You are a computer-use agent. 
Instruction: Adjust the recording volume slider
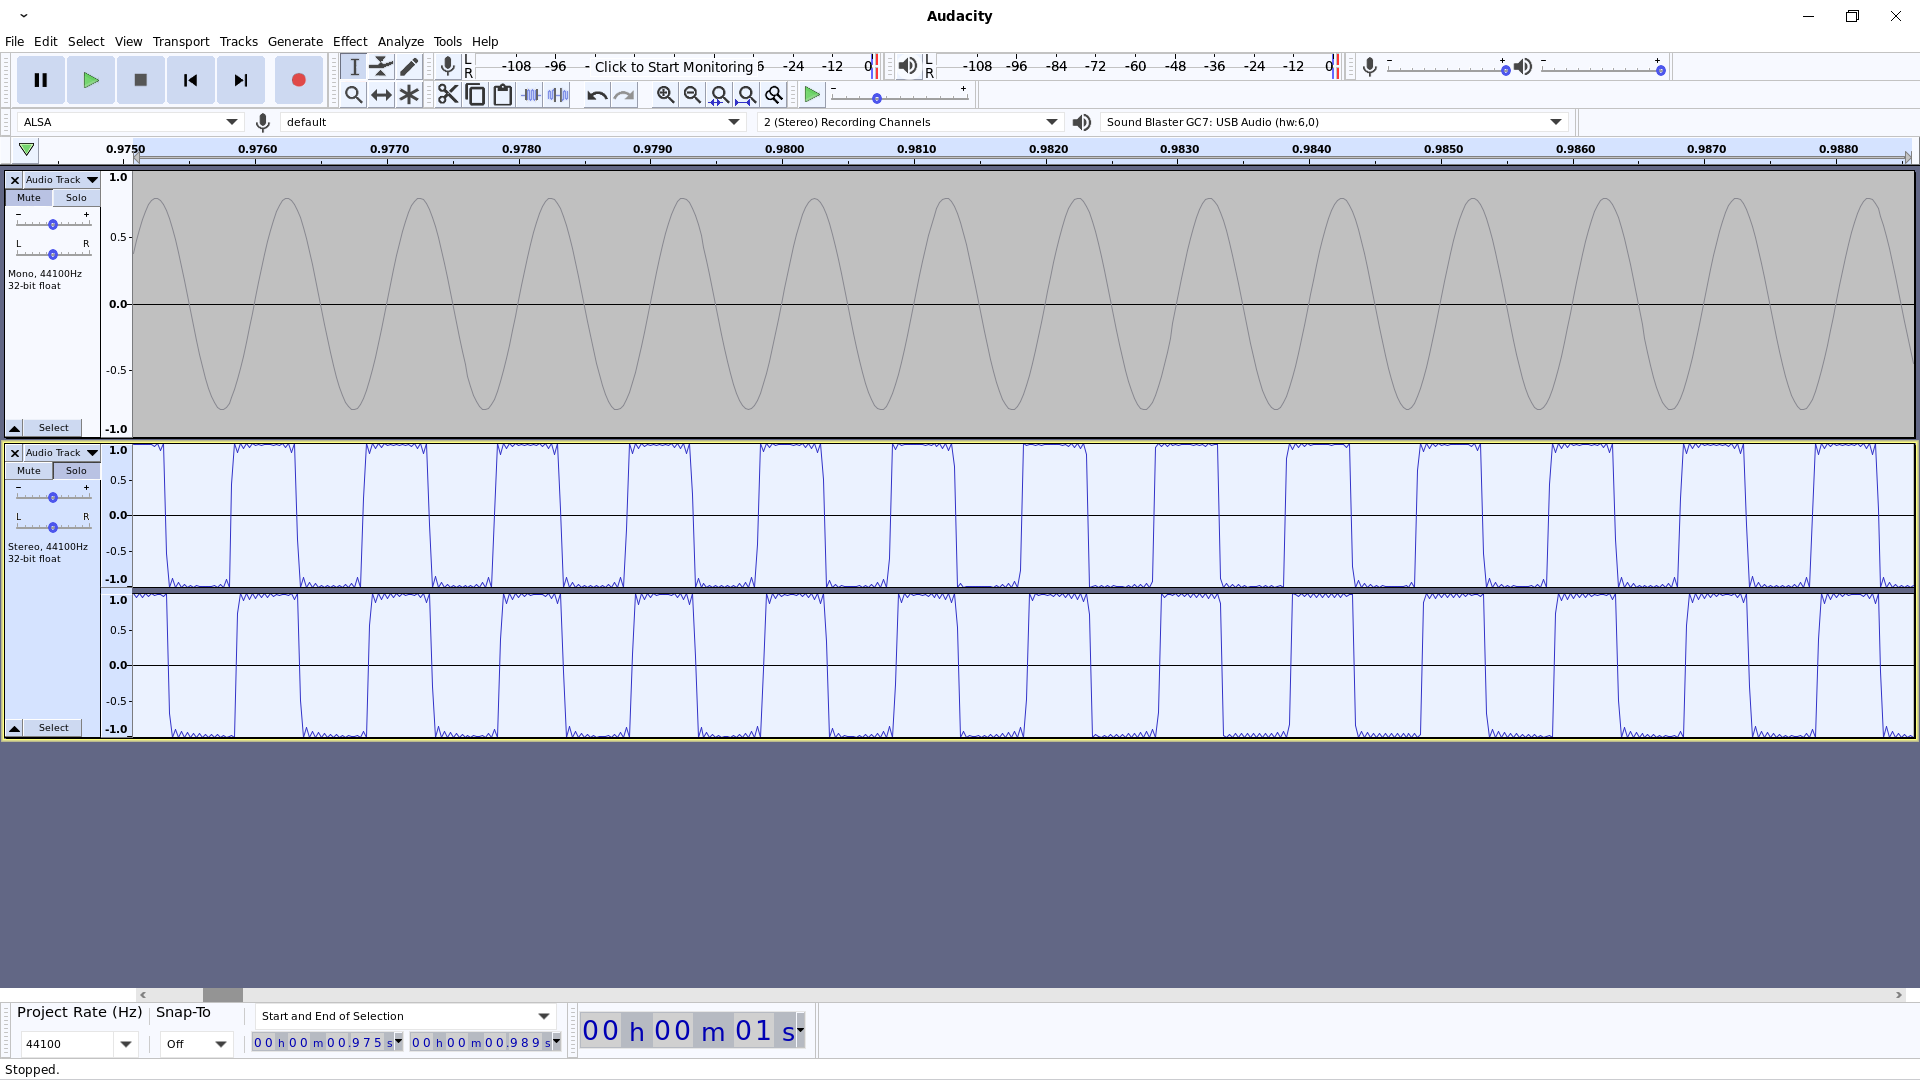coord(1446,69)
